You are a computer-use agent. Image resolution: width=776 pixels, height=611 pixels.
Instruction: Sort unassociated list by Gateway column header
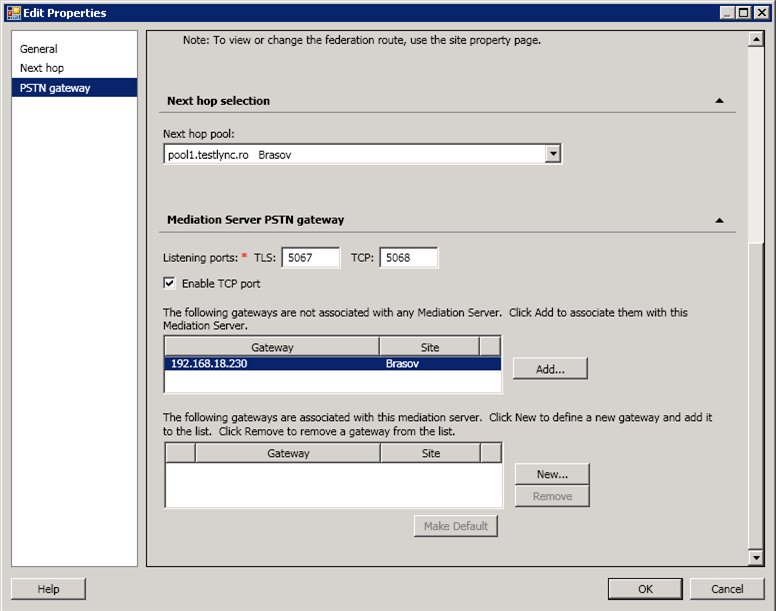click(x=272, y=347)
